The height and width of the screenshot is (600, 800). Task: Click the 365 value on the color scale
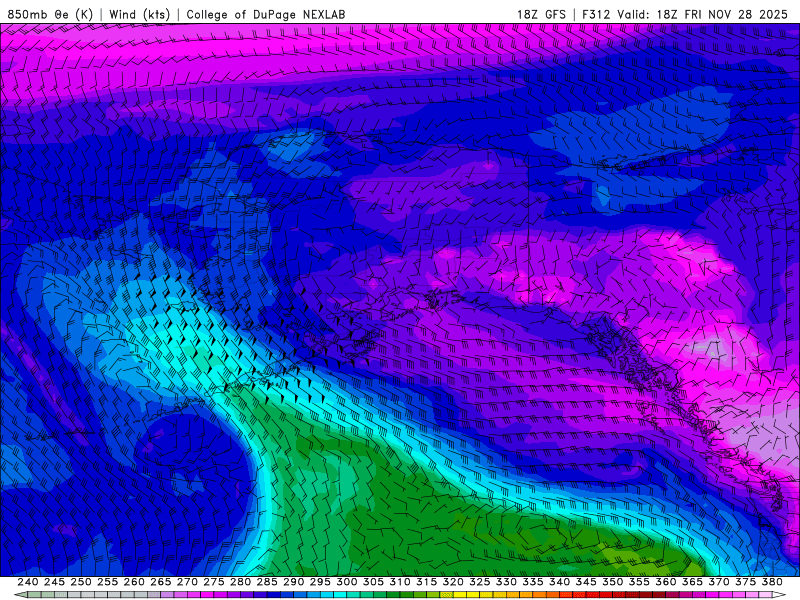tap(692, 582)
